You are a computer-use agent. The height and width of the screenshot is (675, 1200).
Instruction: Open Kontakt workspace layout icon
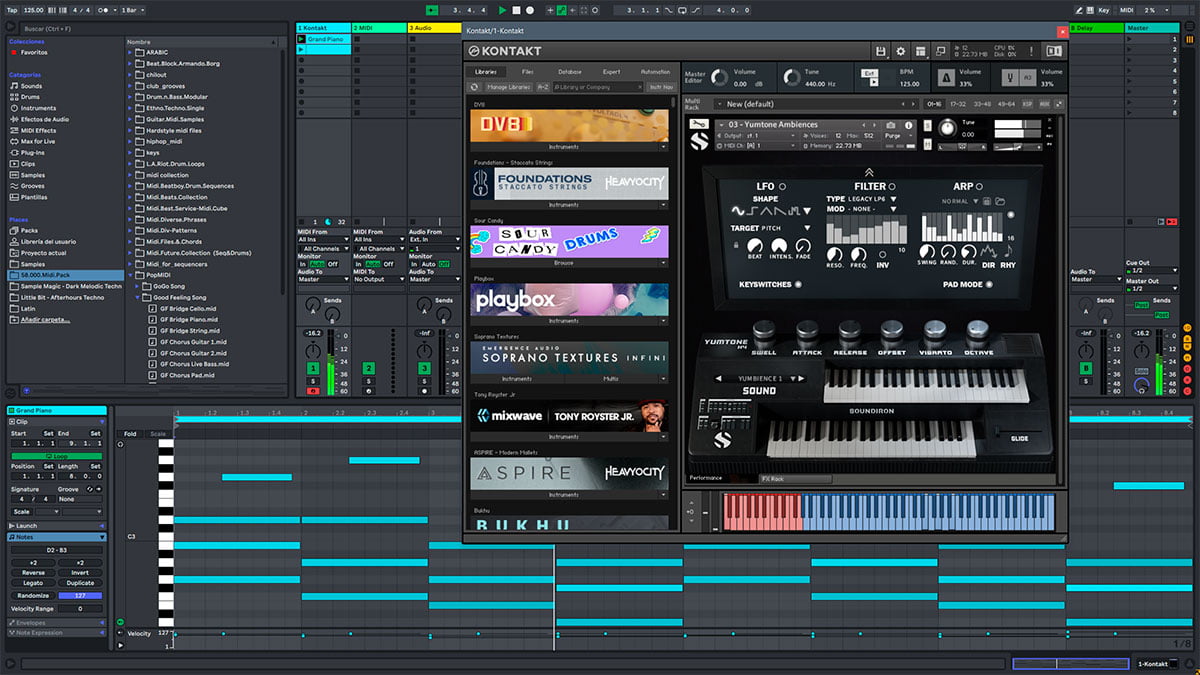920,51
